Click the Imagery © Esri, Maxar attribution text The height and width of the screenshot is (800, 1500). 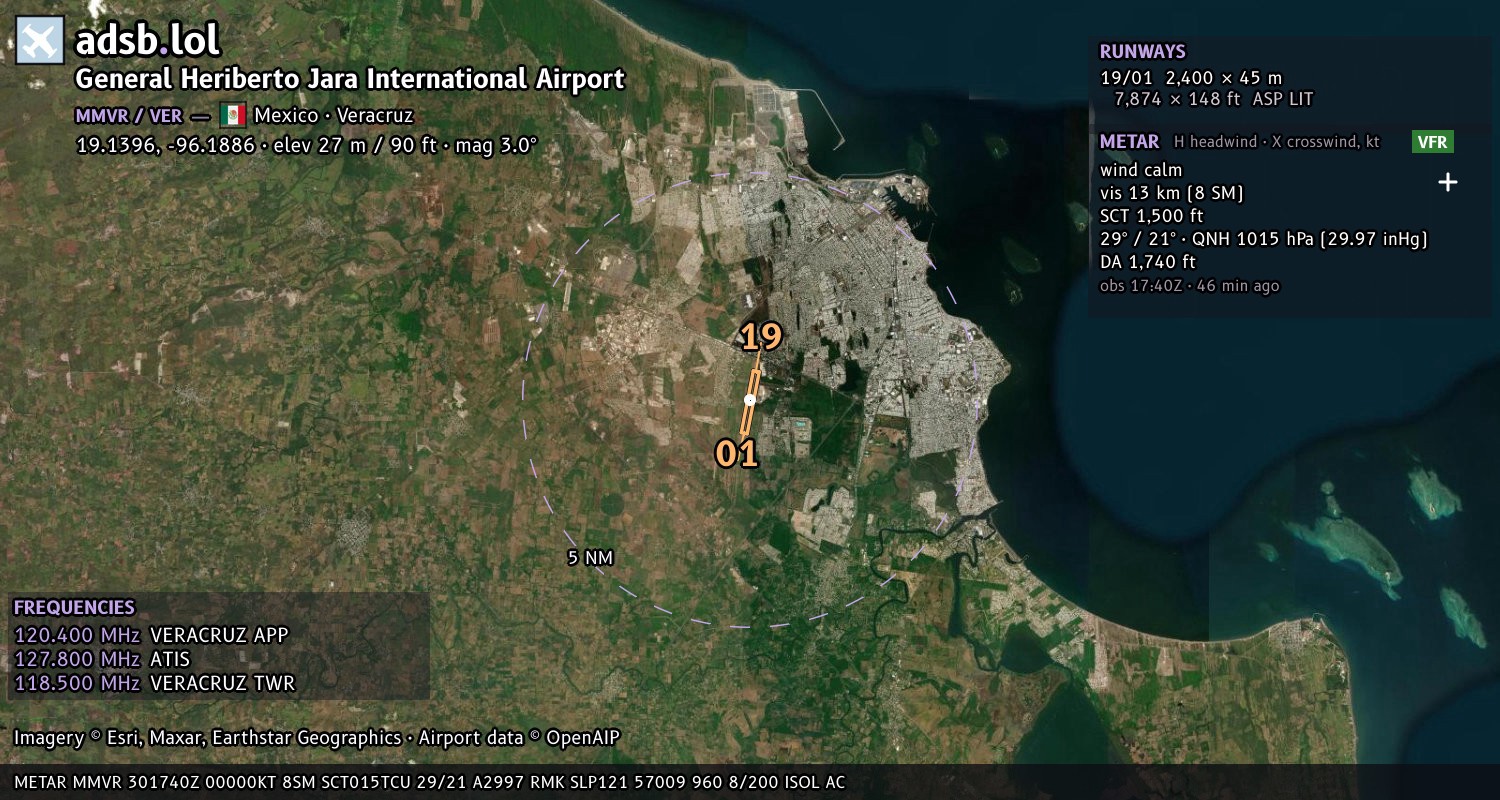(x=317, y=738)
